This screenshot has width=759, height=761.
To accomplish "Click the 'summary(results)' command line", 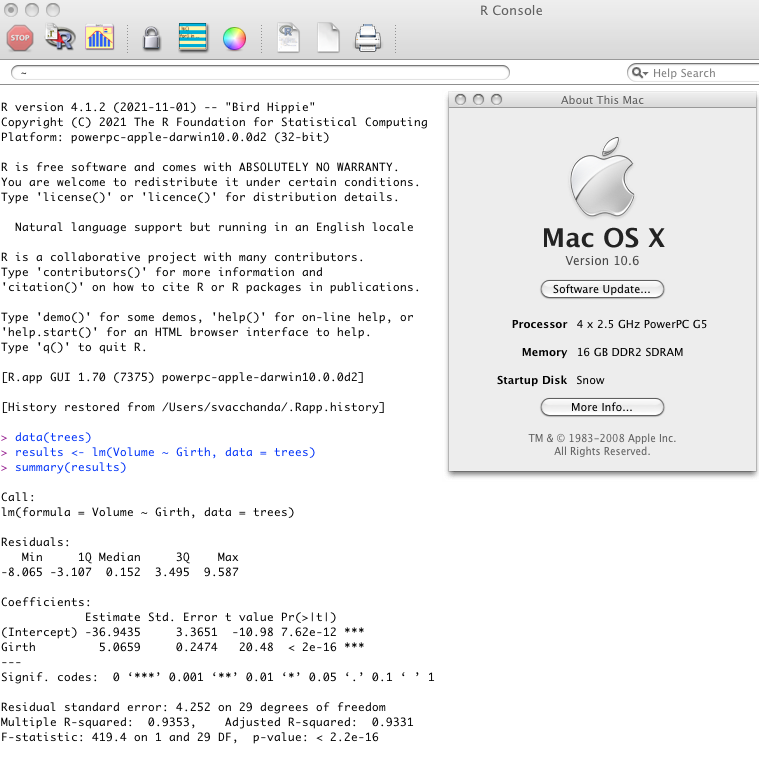I will click(70, 467).
